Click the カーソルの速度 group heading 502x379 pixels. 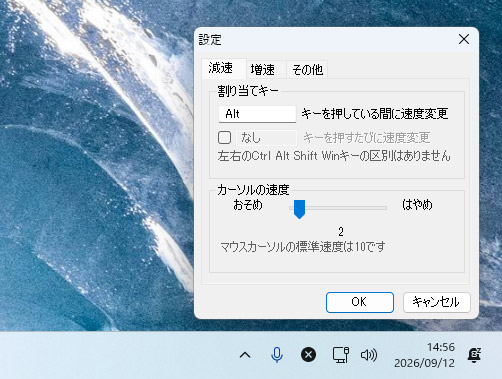click(253, 190)
